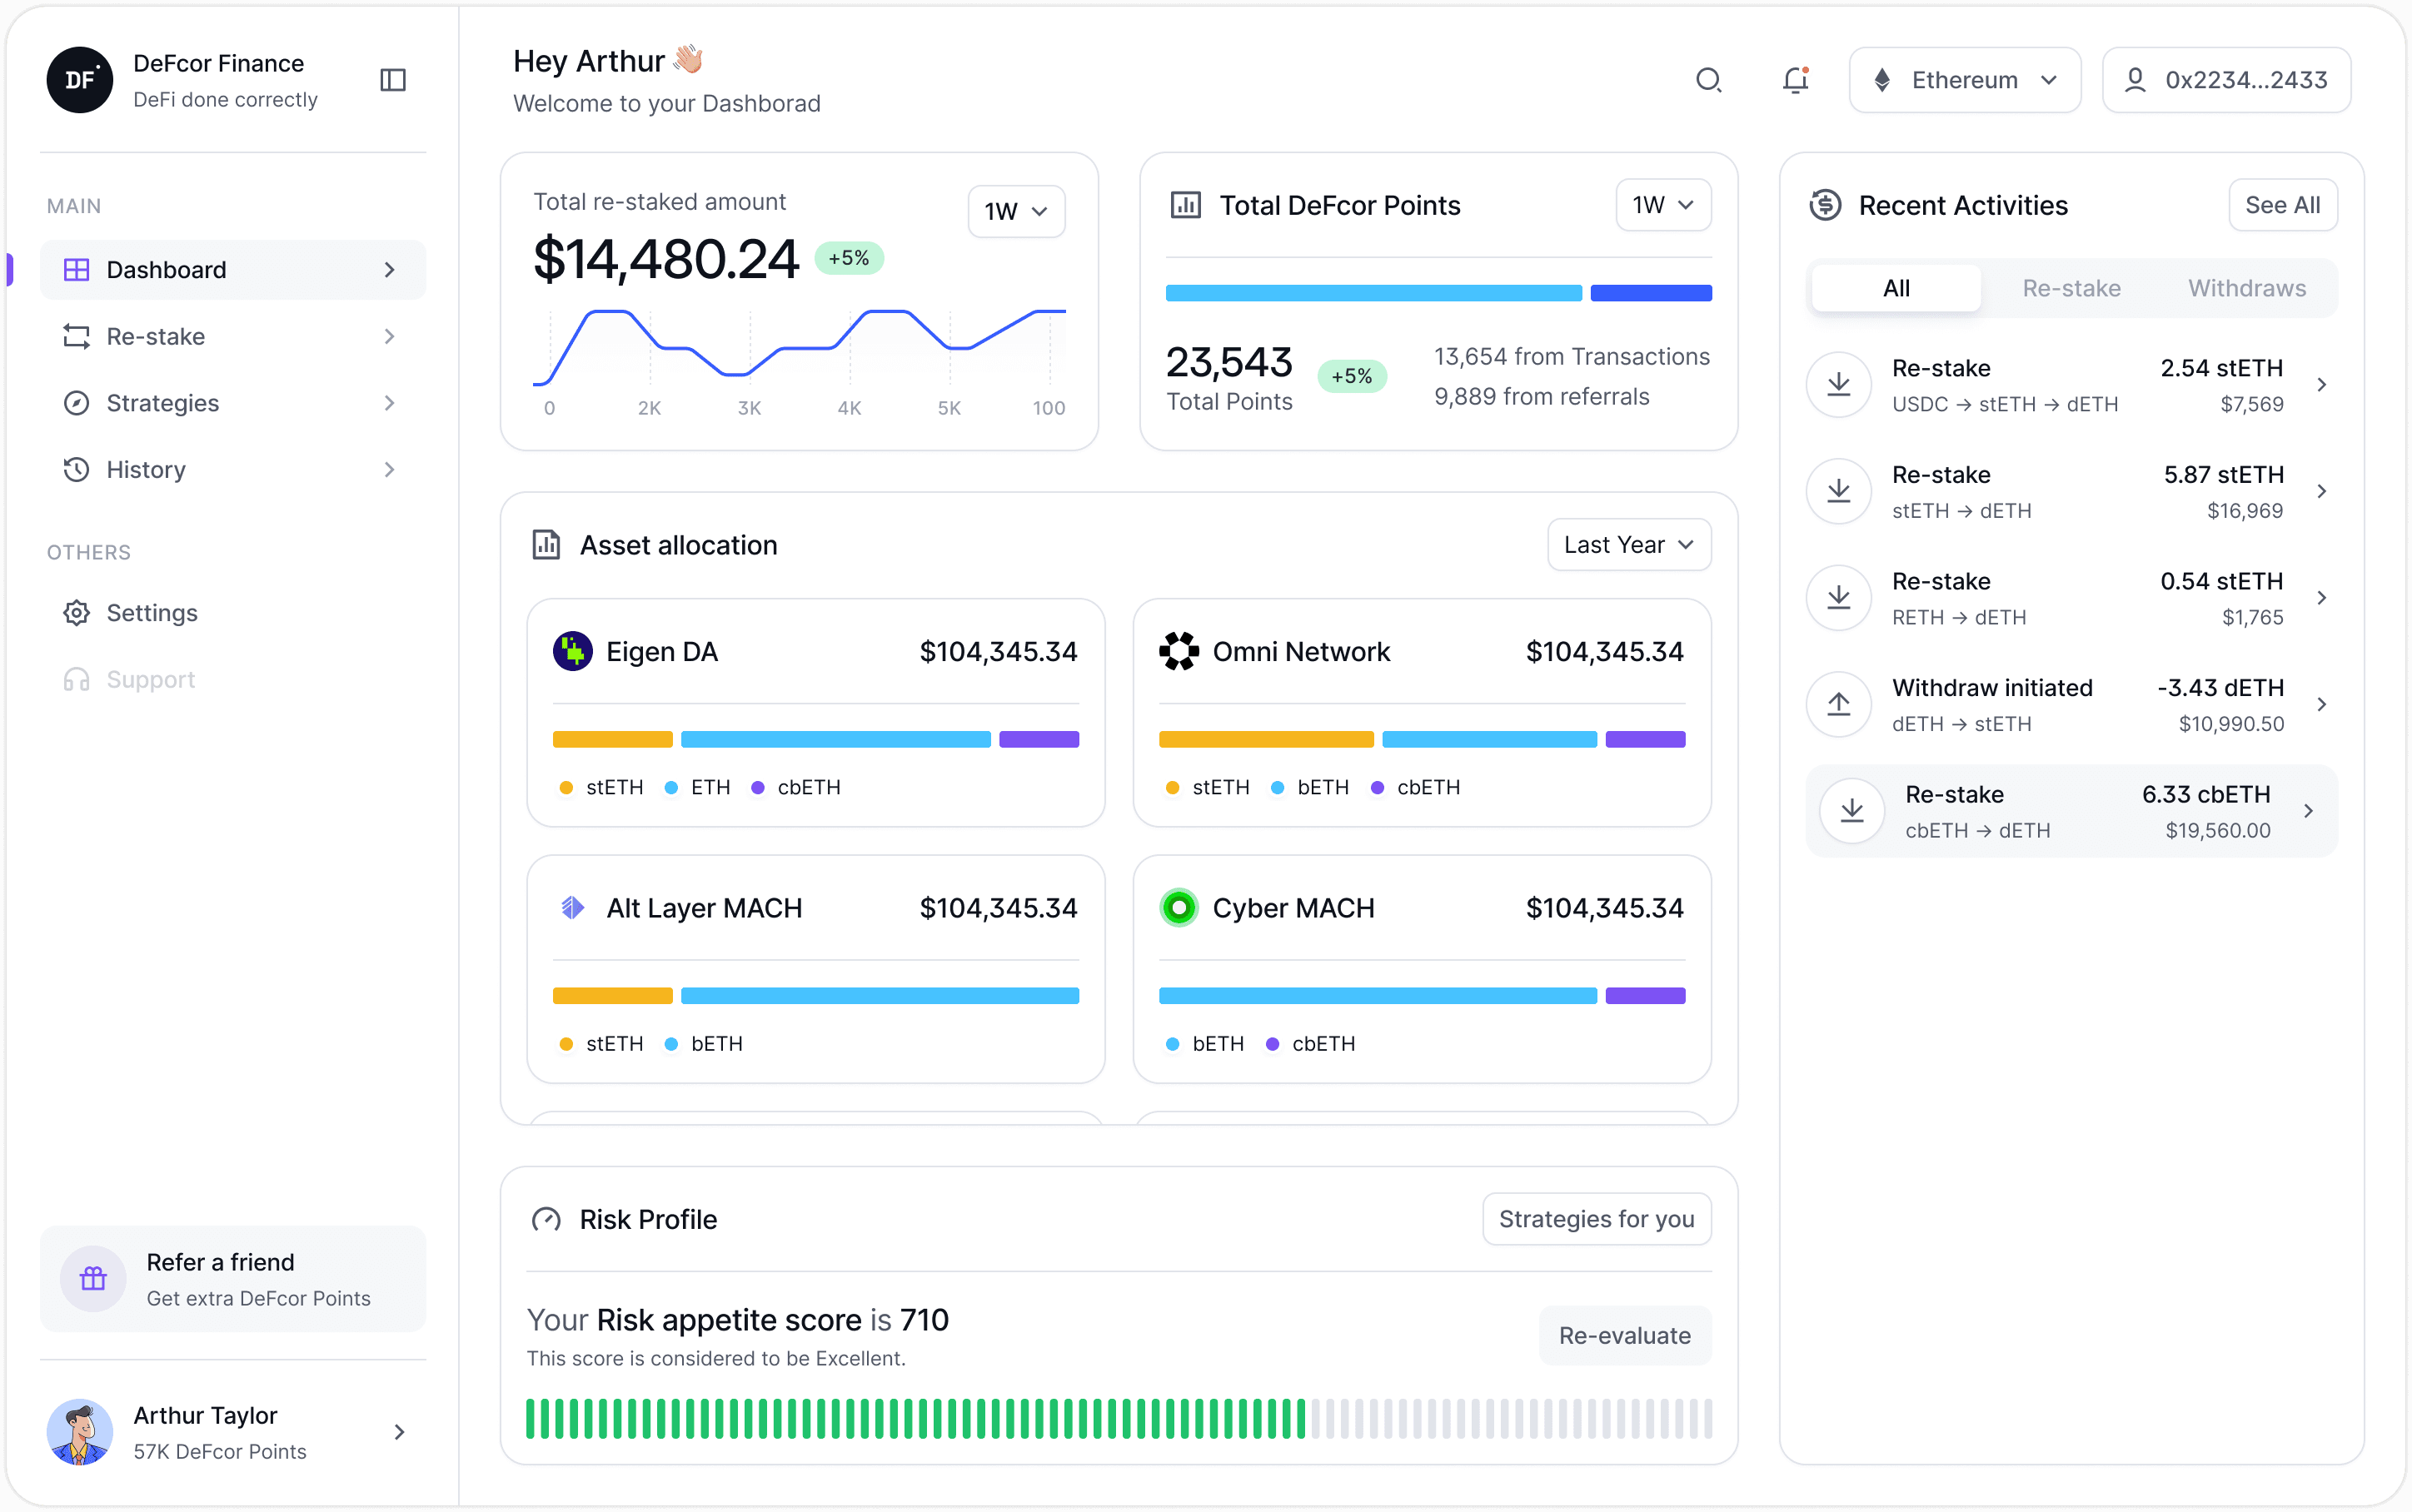Open the search icon in header
Image resolution: width=2412 pixels, height=1512 pixels.
[1708, 80]
